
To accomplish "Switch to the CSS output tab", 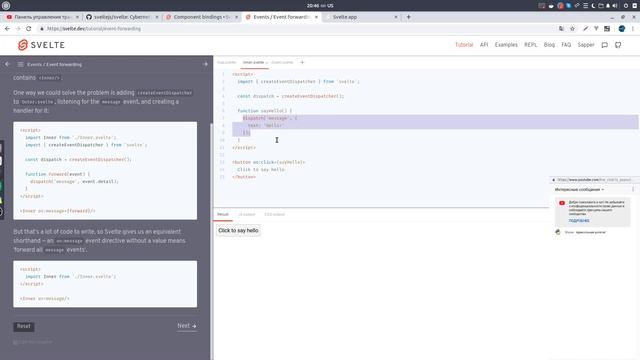I will 274,214.
